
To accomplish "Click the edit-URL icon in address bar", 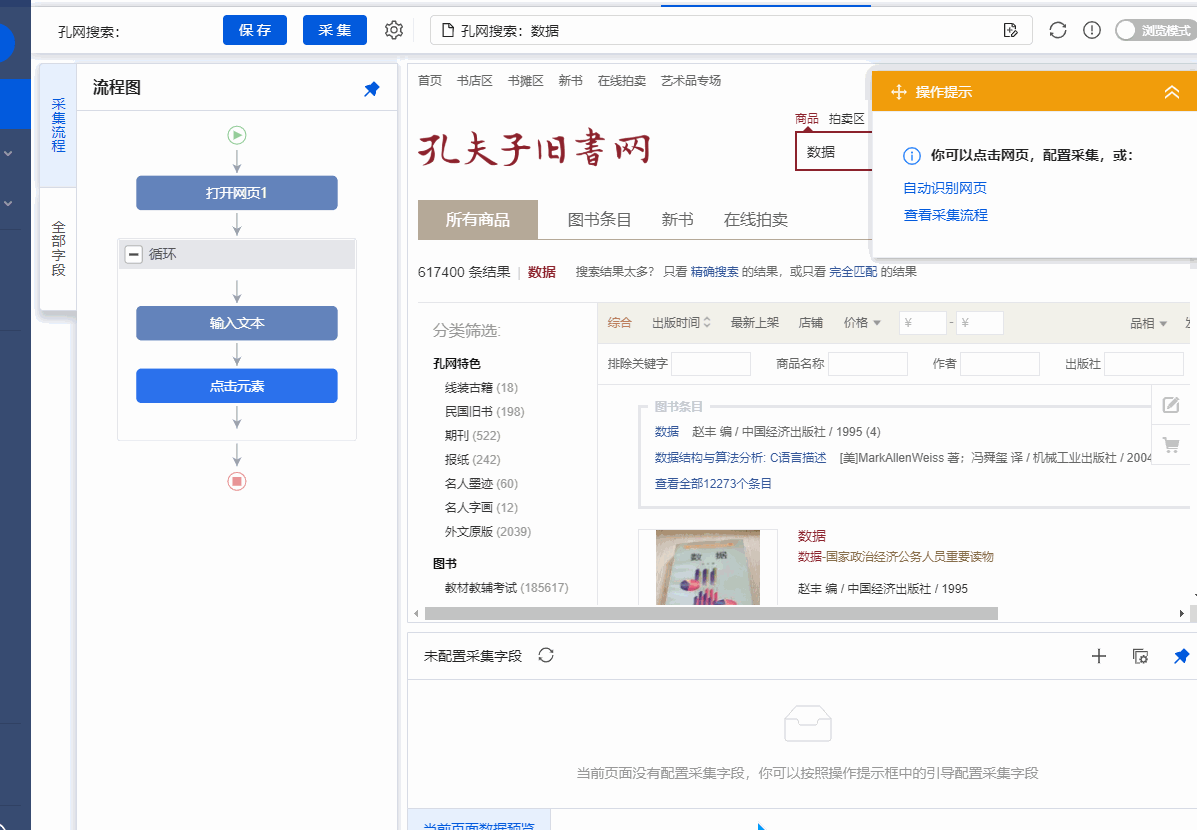I will coord(1011,31).
